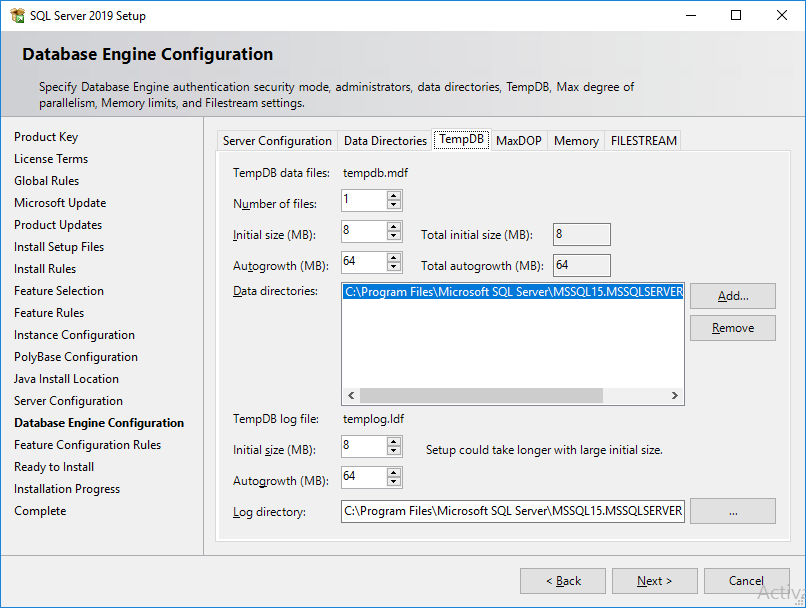This screenshot has height=608, width=806.
Task: Go to previous page with Back button
Action: click(563, 581)
